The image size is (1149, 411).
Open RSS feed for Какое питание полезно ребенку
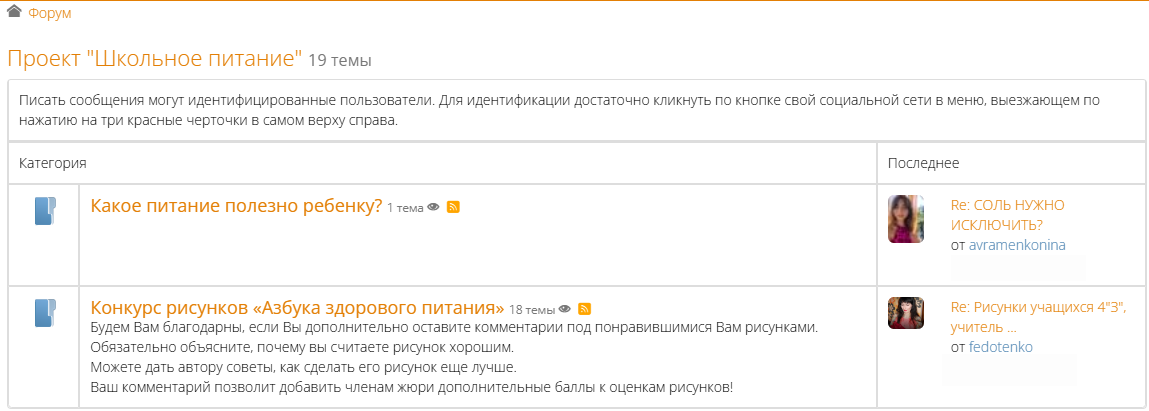pos(453,207)
